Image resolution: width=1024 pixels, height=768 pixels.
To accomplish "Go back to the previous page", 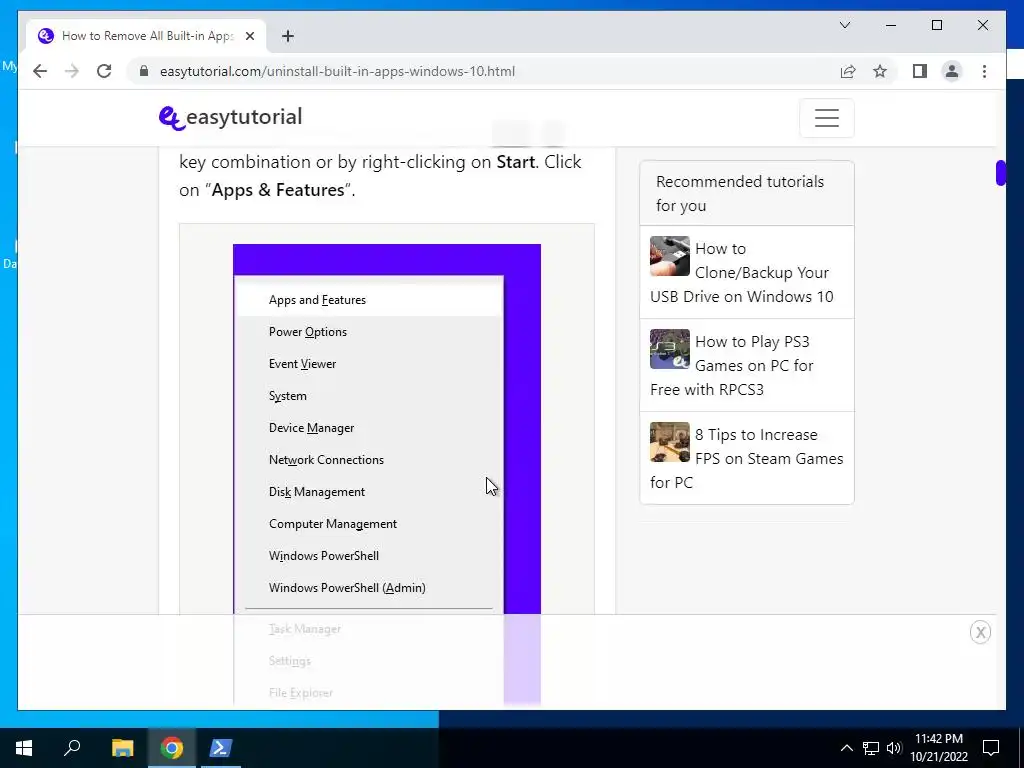I will point(40,71).
